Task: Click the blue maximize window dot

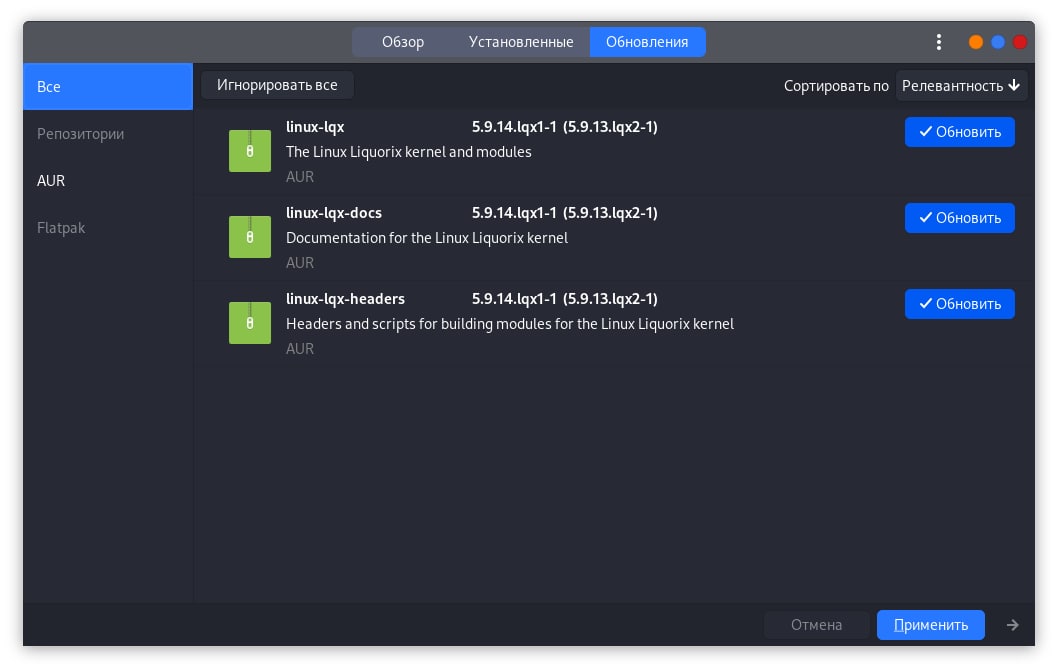Action: click(998, 42)
